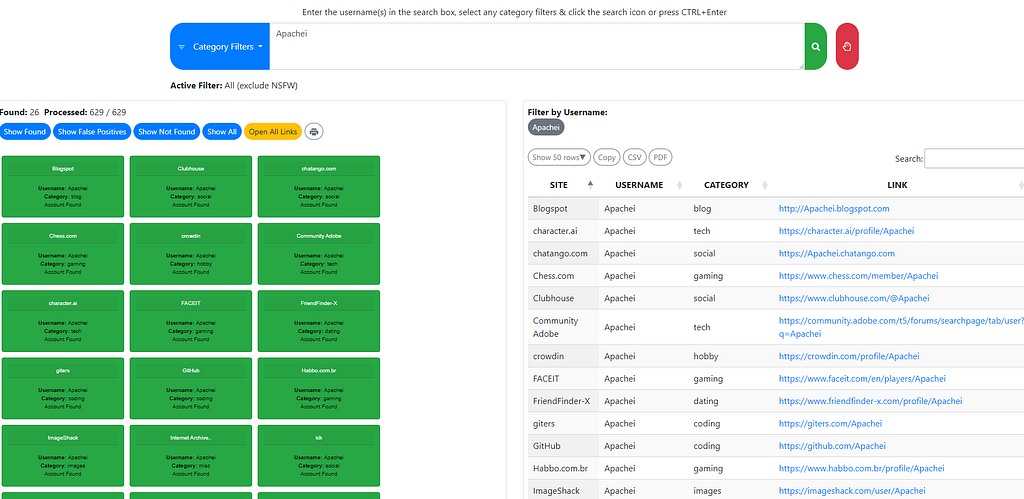The height and width of the screenshot is (499, 1024).
Task: Click the FACEIT result card
Action: (191, 321)
